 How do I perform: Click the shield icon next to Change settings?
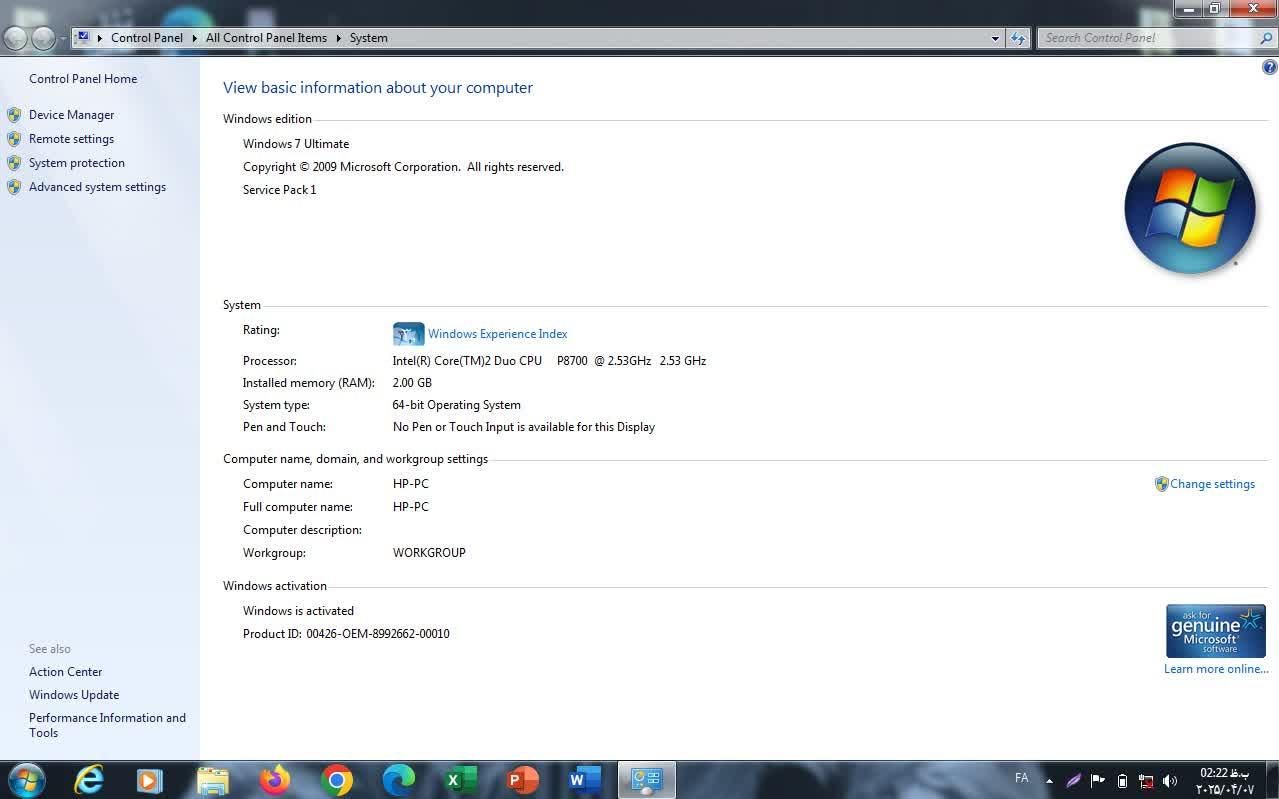1161,484
